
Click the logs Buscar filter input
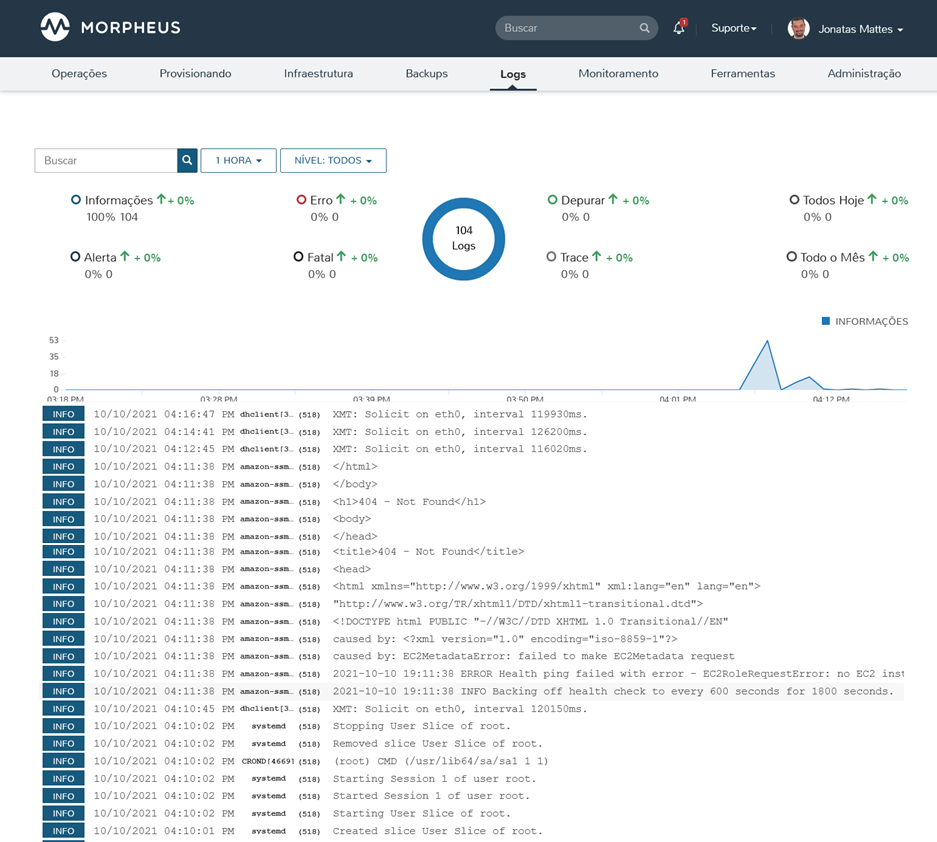tap(106, 160)
